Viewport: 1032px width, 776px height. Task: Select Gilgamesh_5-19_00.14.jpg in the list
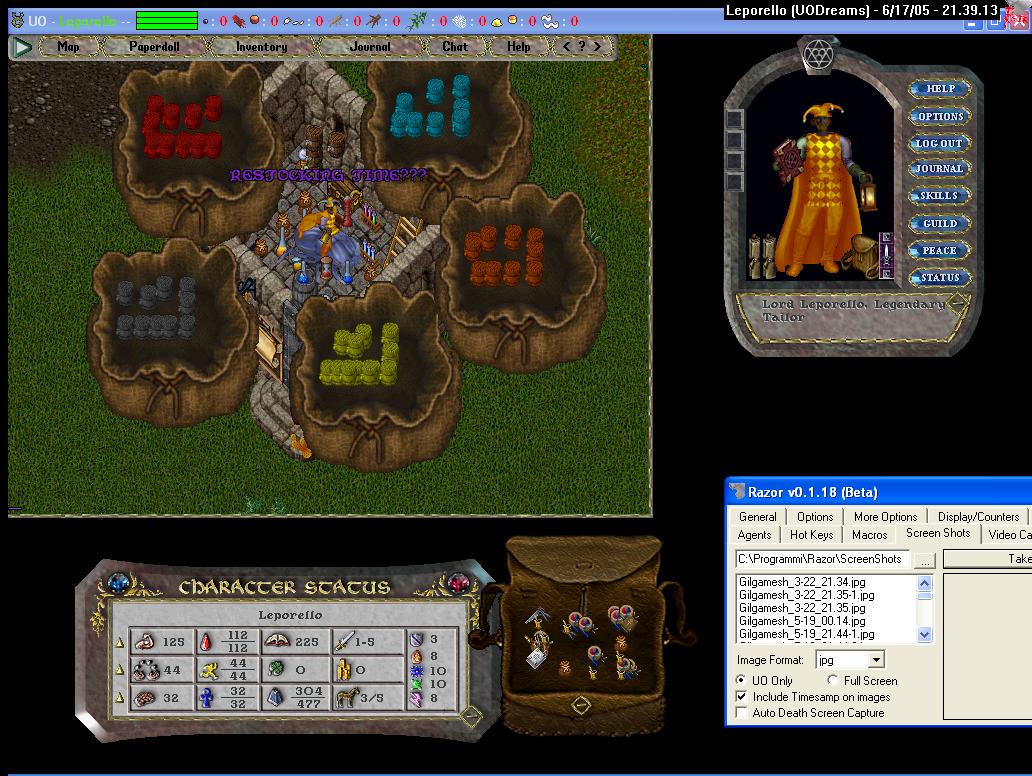coord(802,621)
